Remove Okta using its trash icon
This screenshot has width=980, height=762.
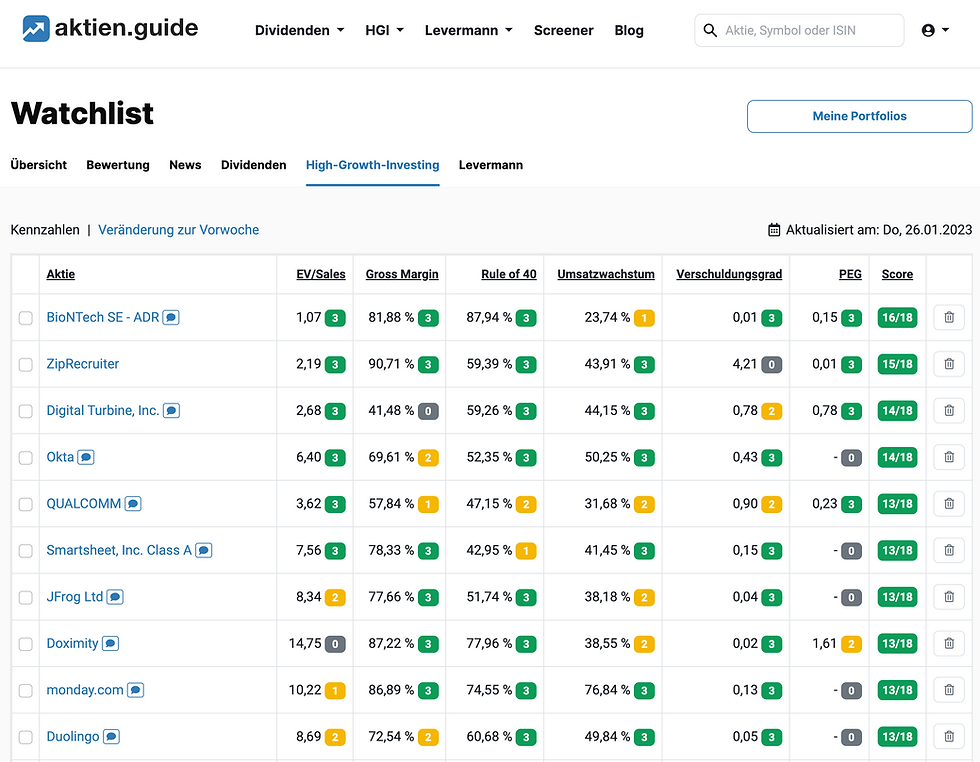tap(949, 458)
